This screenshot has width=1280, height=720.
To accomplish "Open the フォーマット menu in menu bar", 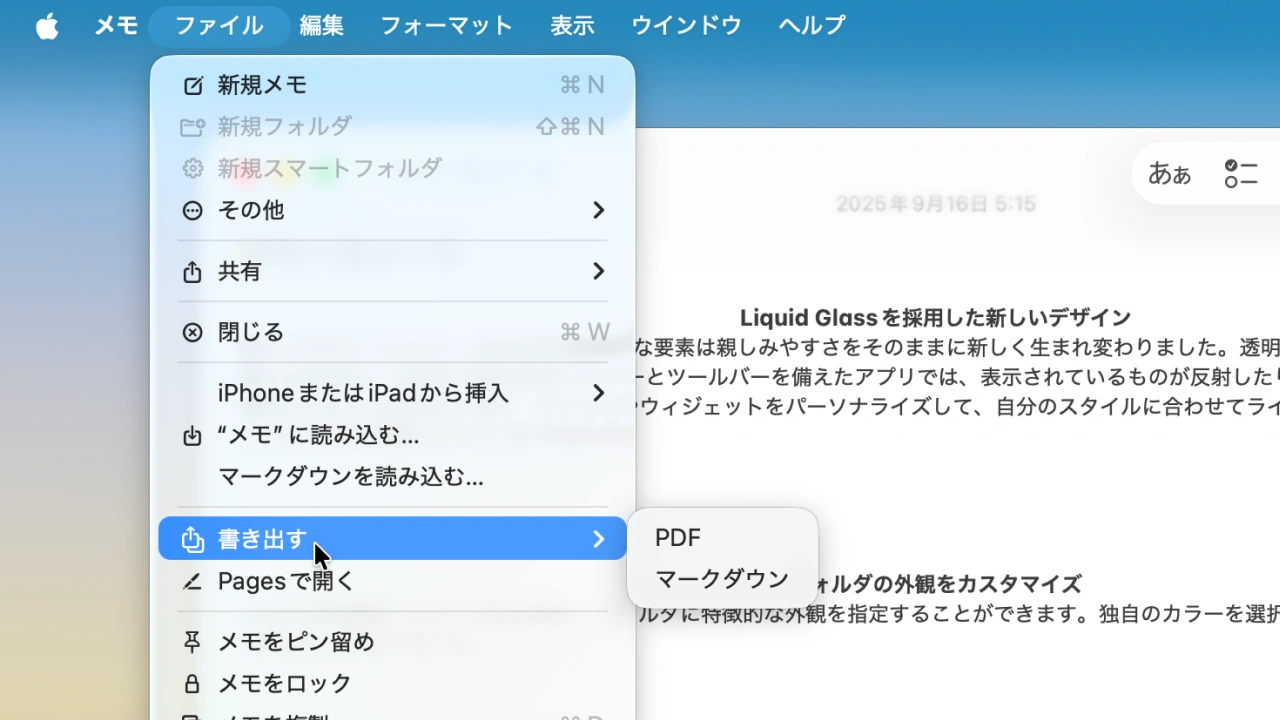I will pyautogui.click(x=446, y=26).
